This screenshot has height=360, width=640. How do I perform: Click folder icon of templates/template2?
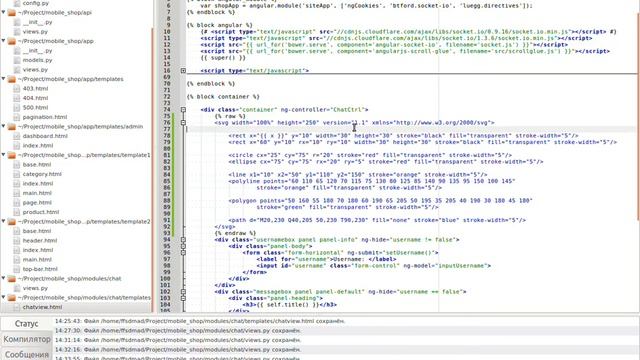coord(12,222)
